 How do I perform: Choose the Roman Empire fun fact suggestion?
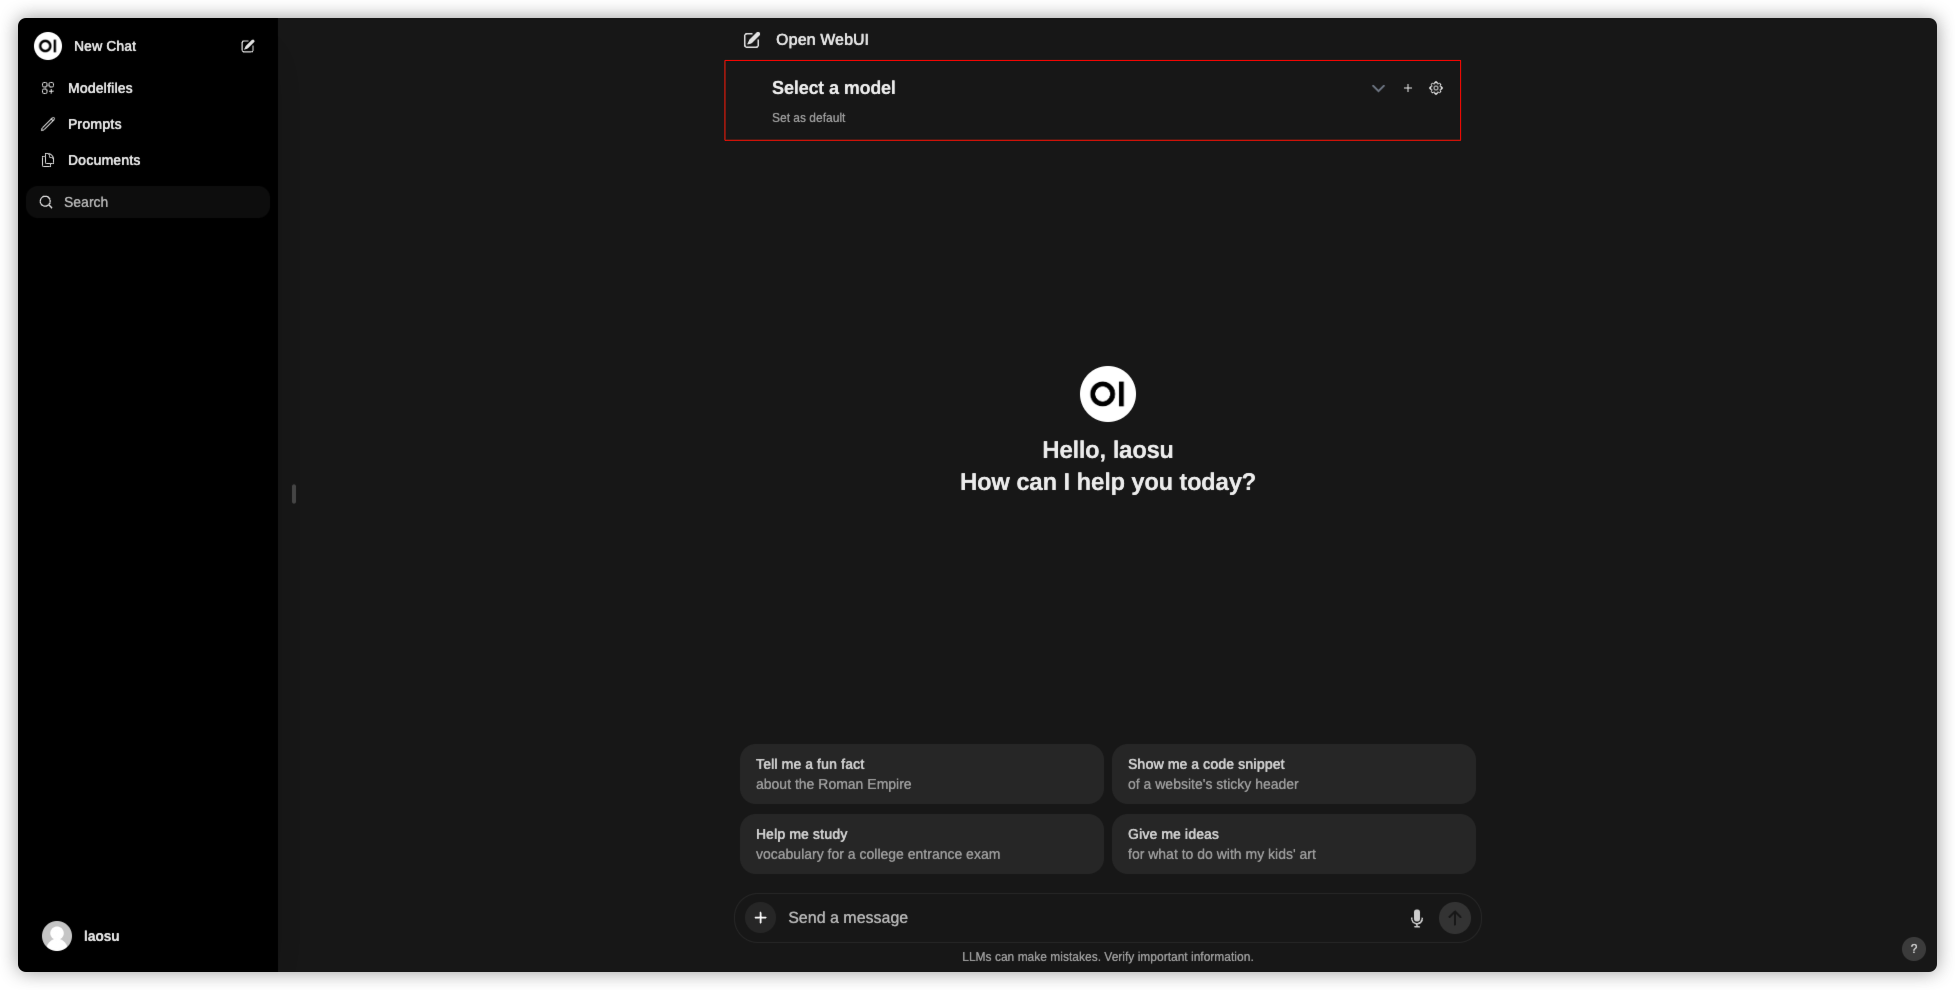point(921,774)
